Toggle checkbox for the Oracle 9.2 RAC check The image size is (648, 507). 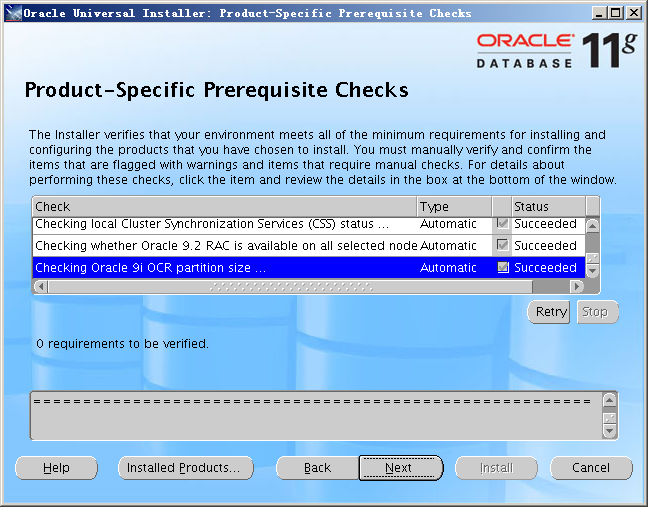coord(502,245)
